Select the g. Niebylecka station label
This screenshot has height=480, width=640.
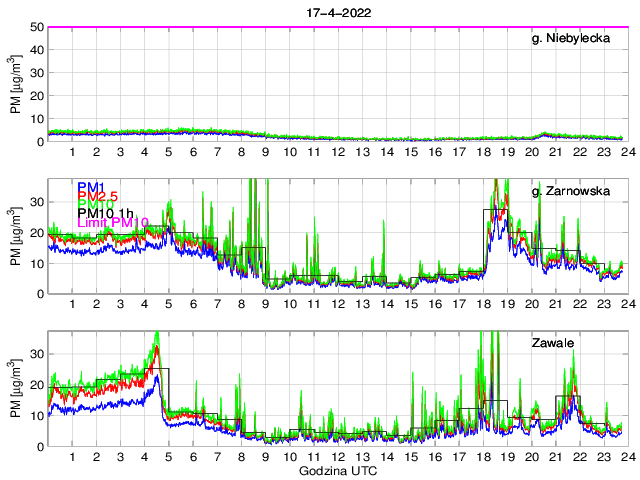pos(571,38)
